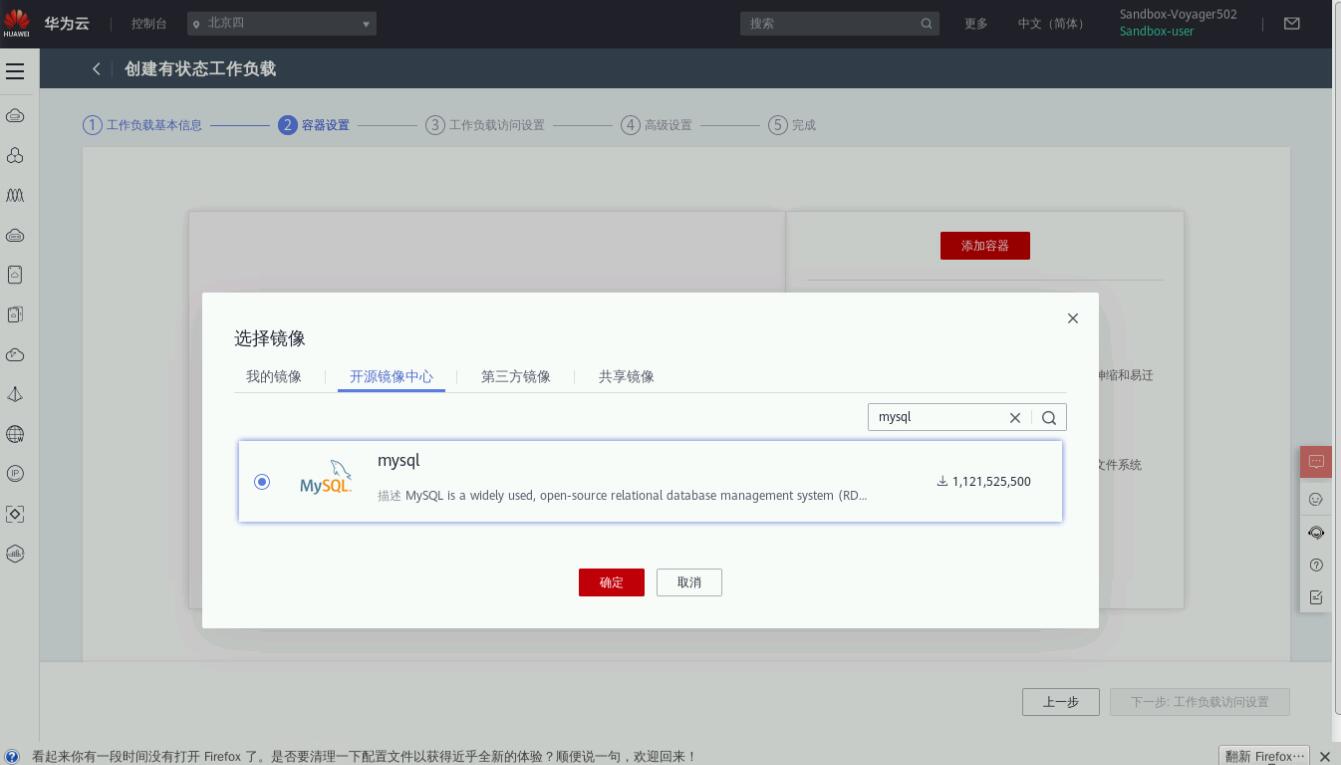Click the 添加容器 button
The height and width of the screenshot is (765, 1341).
pos(985,246)
